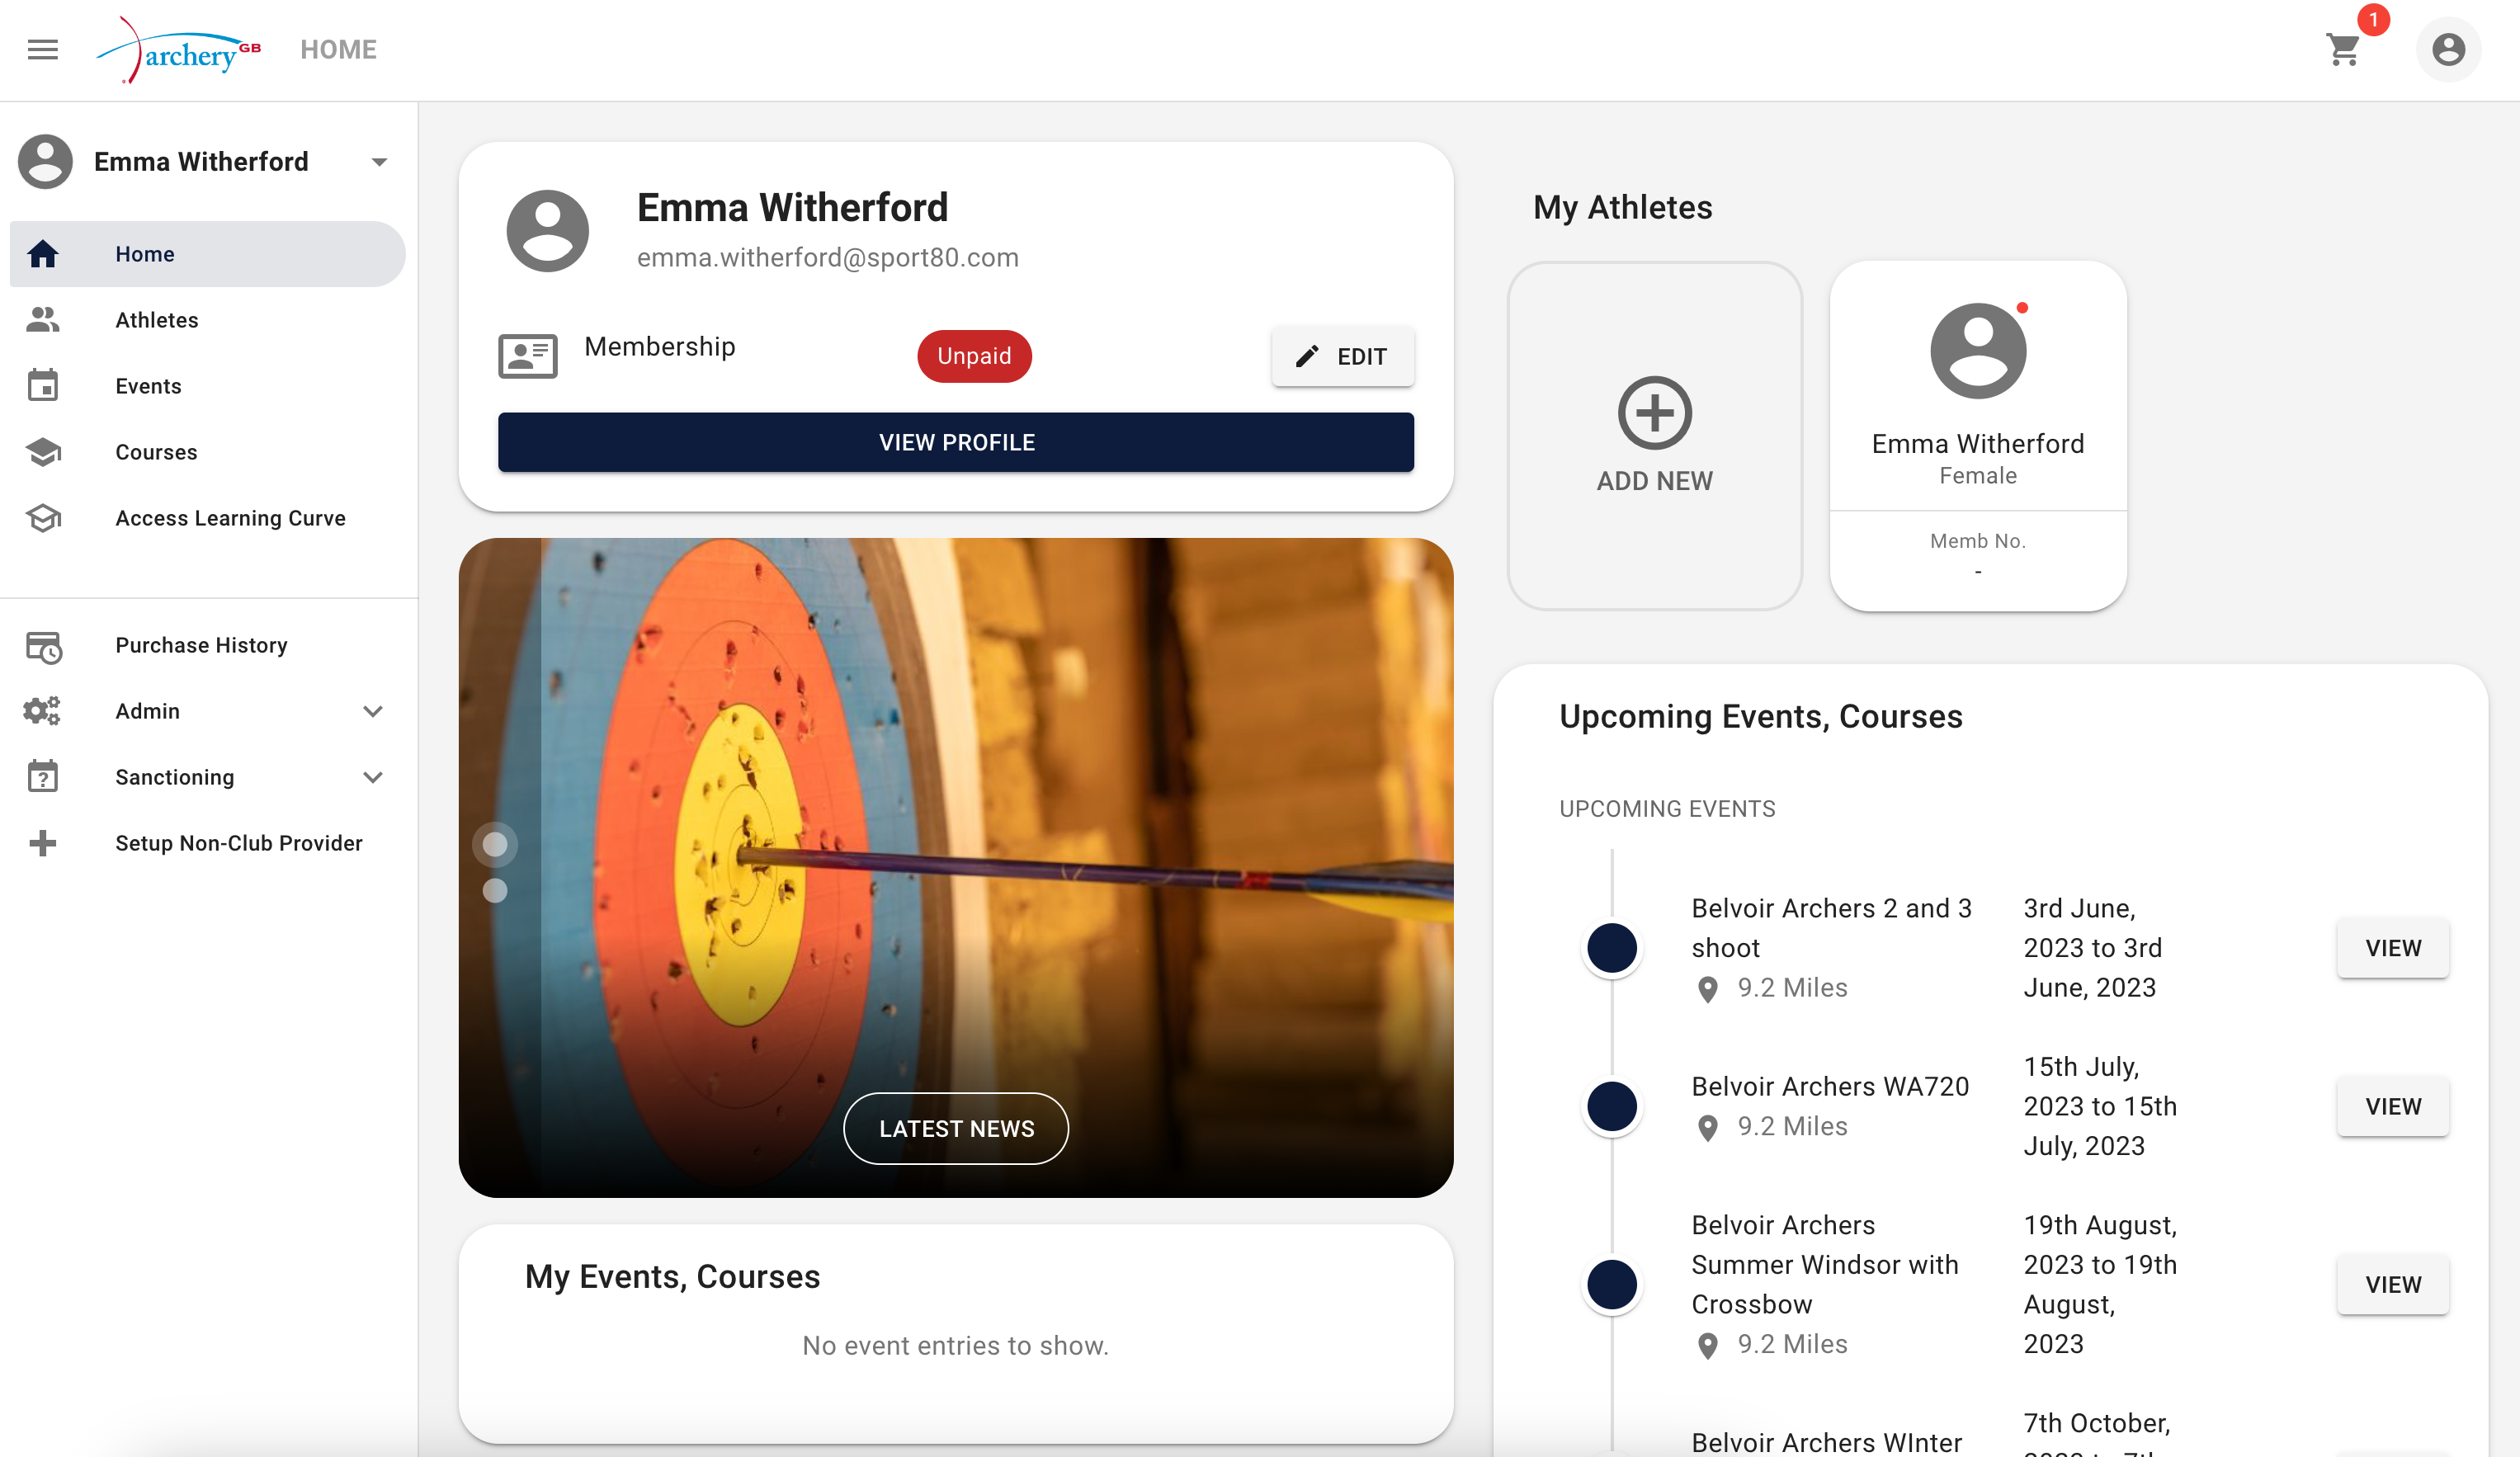Click the VIEW PROFILE button
The width and height of the screenshot is (2520, 1457).
pyautogui.click(x=956, y=441)
